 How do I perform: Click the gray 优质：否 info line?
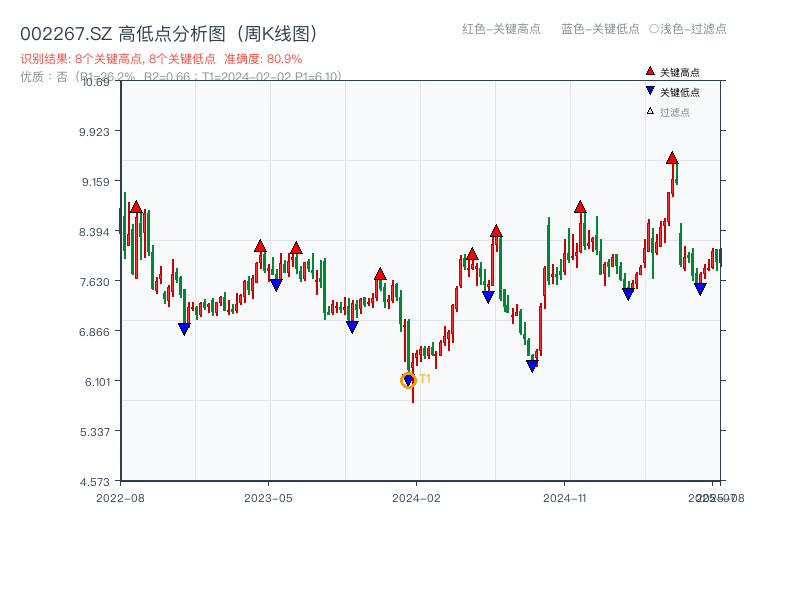pyautogui.click(x=181, y=77)
